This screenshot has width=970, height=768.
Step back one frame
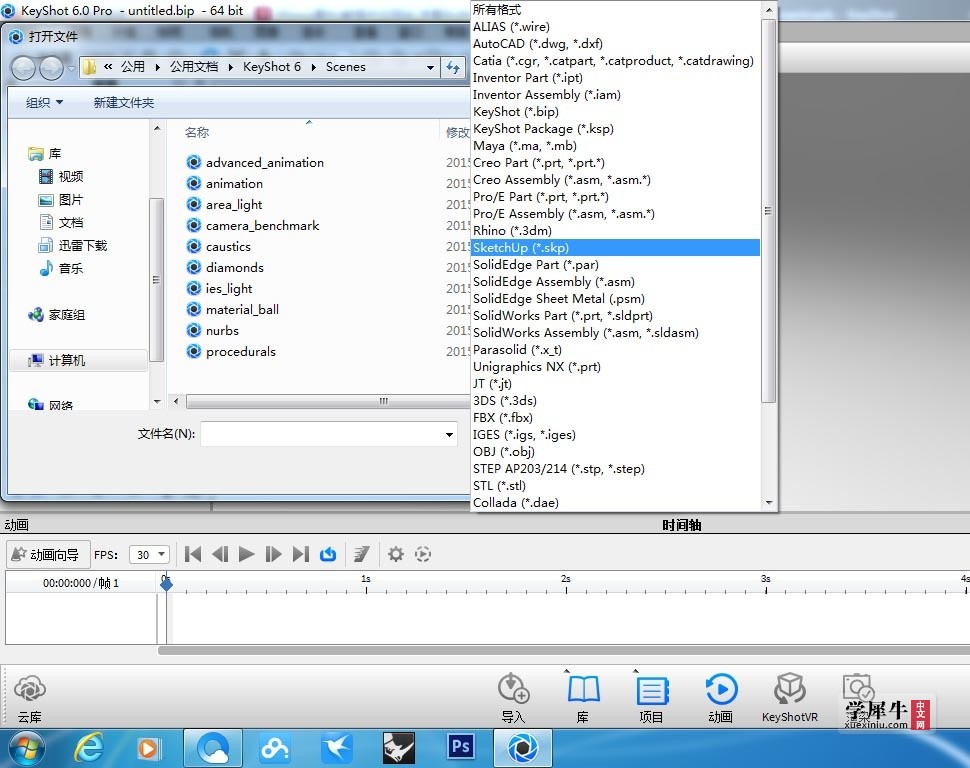pyautogui.click(x=220, y=554)
